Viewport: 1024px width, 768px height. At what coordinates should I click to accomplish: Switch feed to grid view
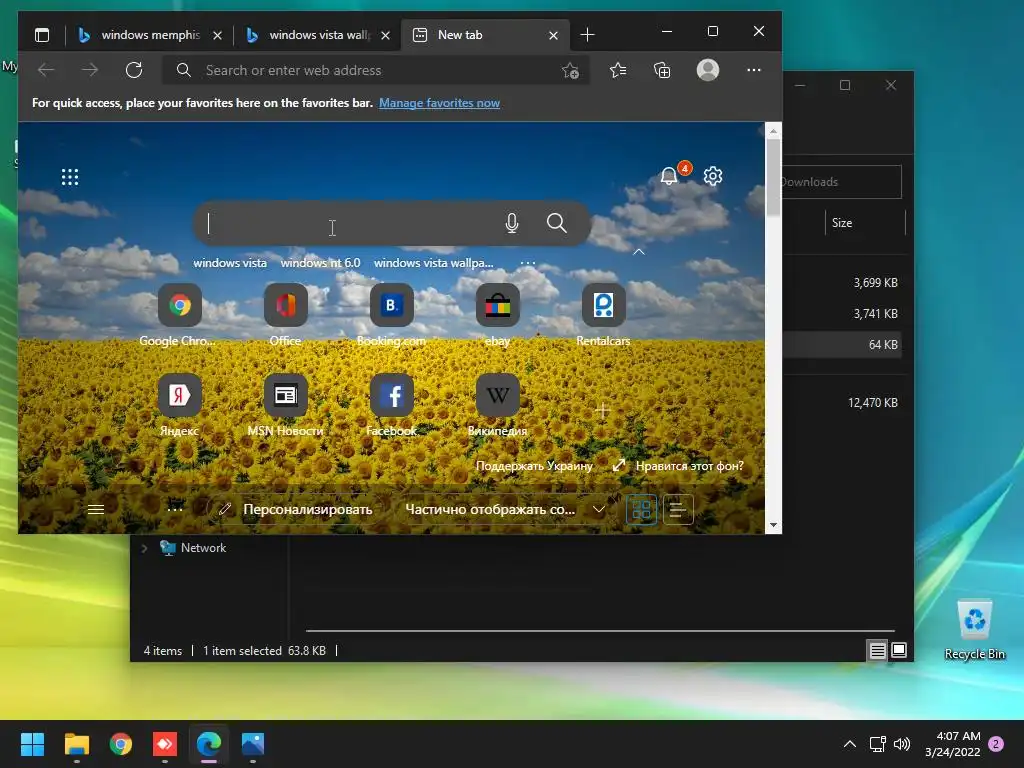641,509
